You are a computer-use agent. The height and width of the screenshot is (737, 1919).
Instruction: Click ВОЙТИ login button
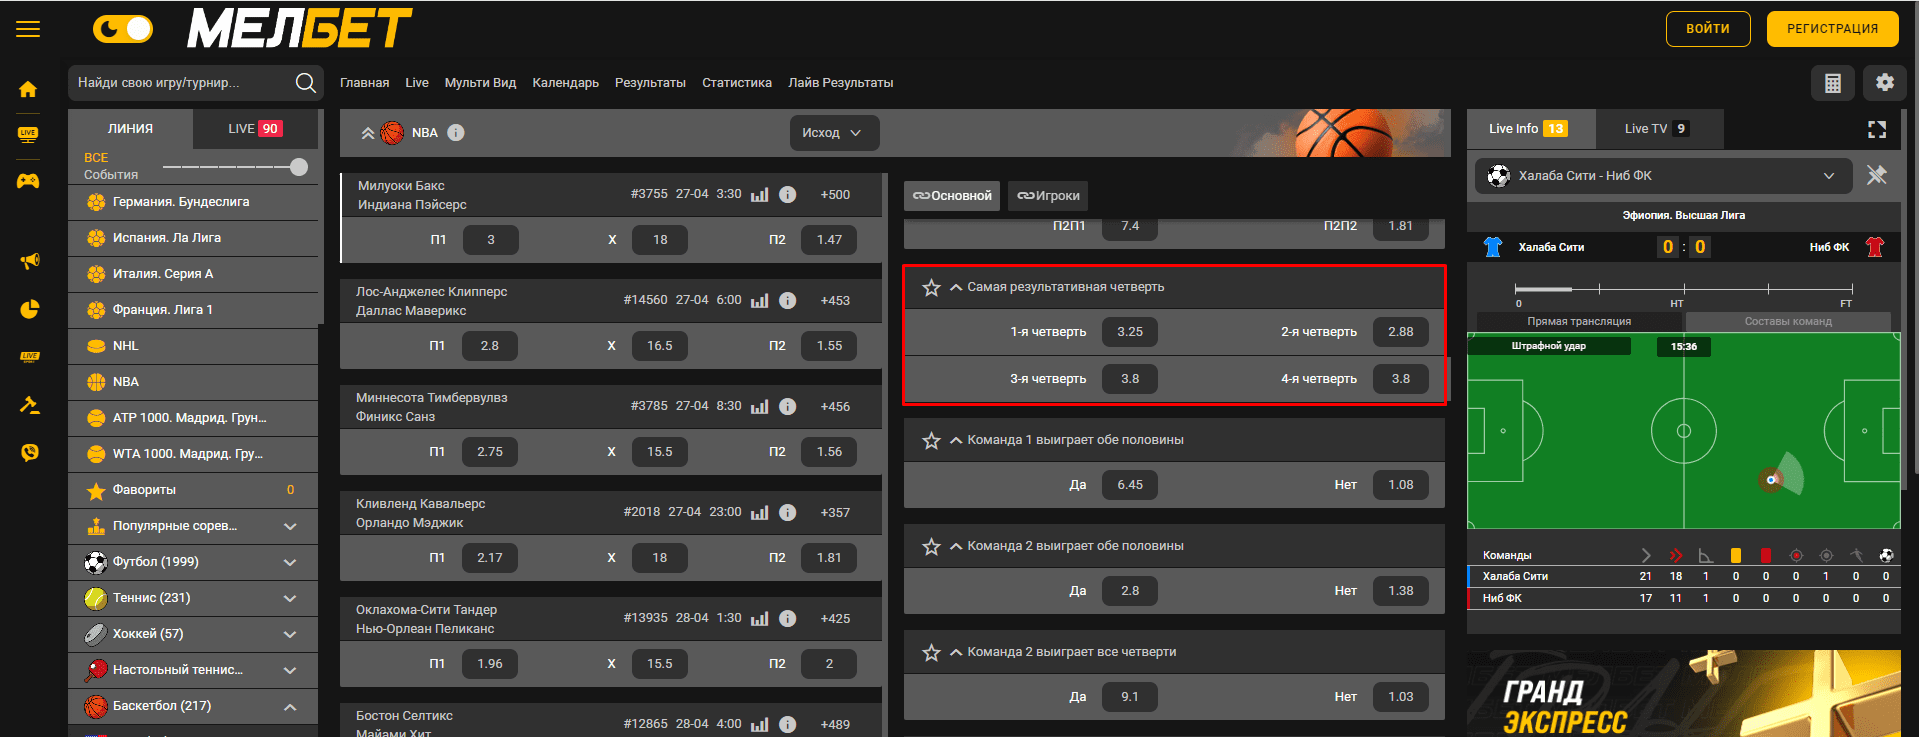1708,29
